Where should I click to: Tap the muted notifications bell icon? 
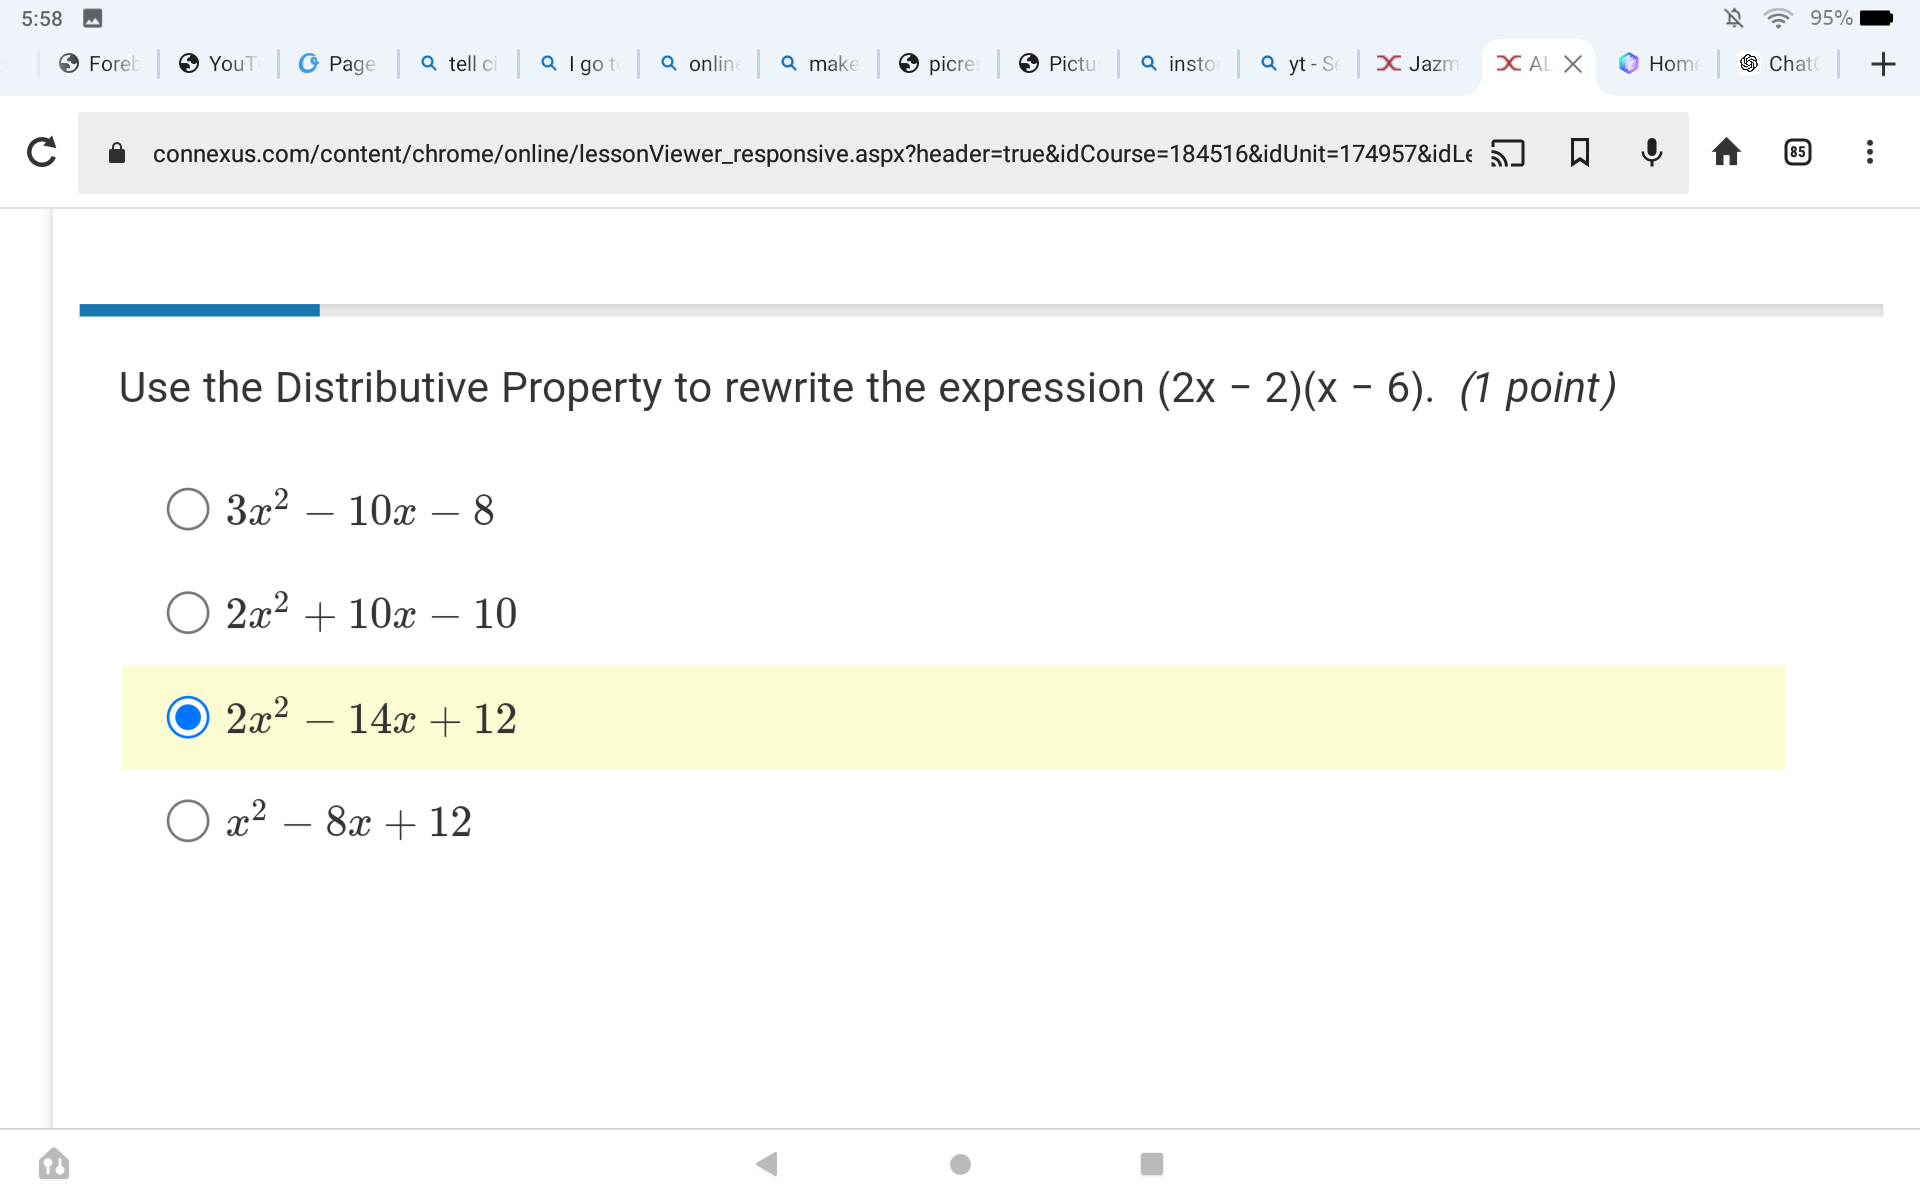pos(1734,18)
